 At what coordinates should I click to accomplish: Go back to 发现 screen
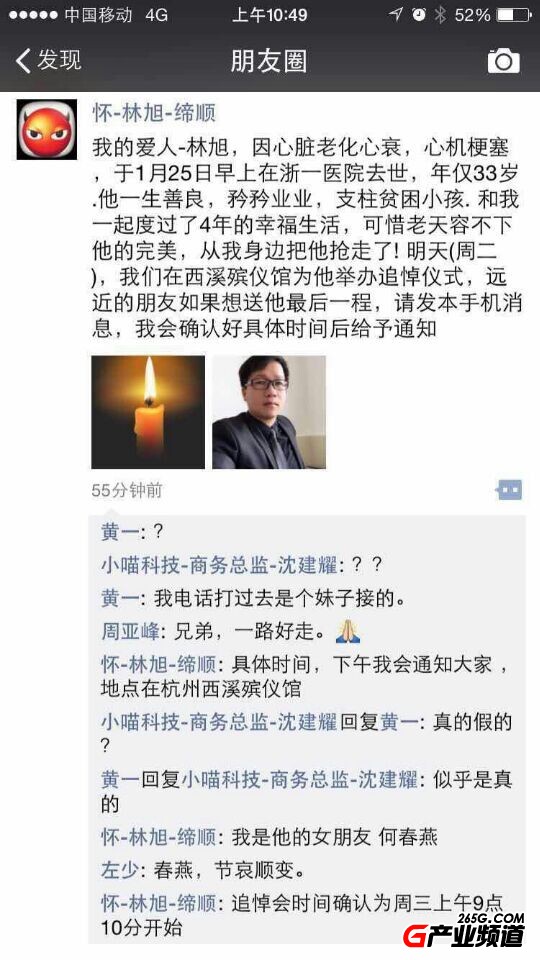(48, 61)
